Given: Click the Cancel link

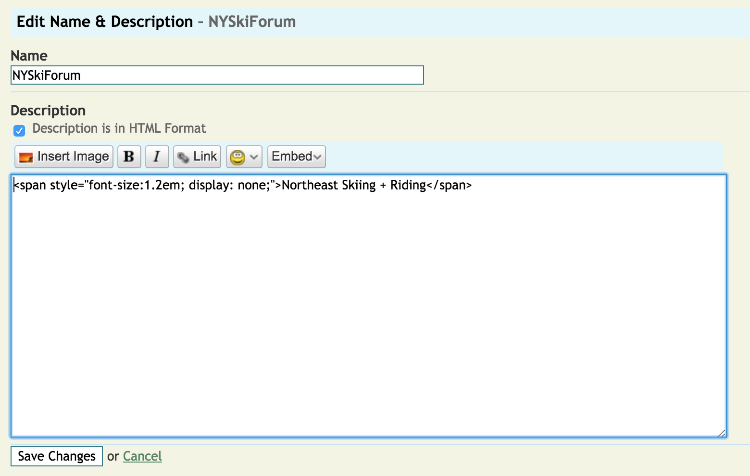Looking at the screenshot, I should pyautogui.click(x=142, y=456).
